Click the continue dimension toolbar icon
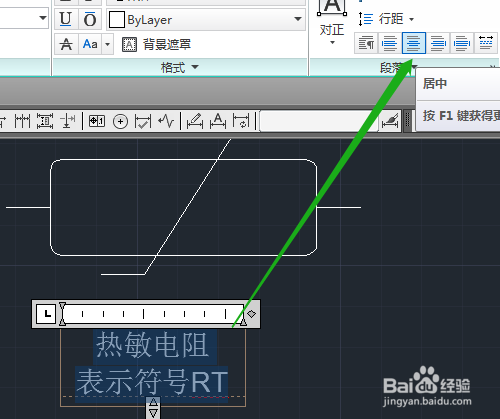Image resolution: width=500 pixels, height=419 pixels. [x=22, y=121]
